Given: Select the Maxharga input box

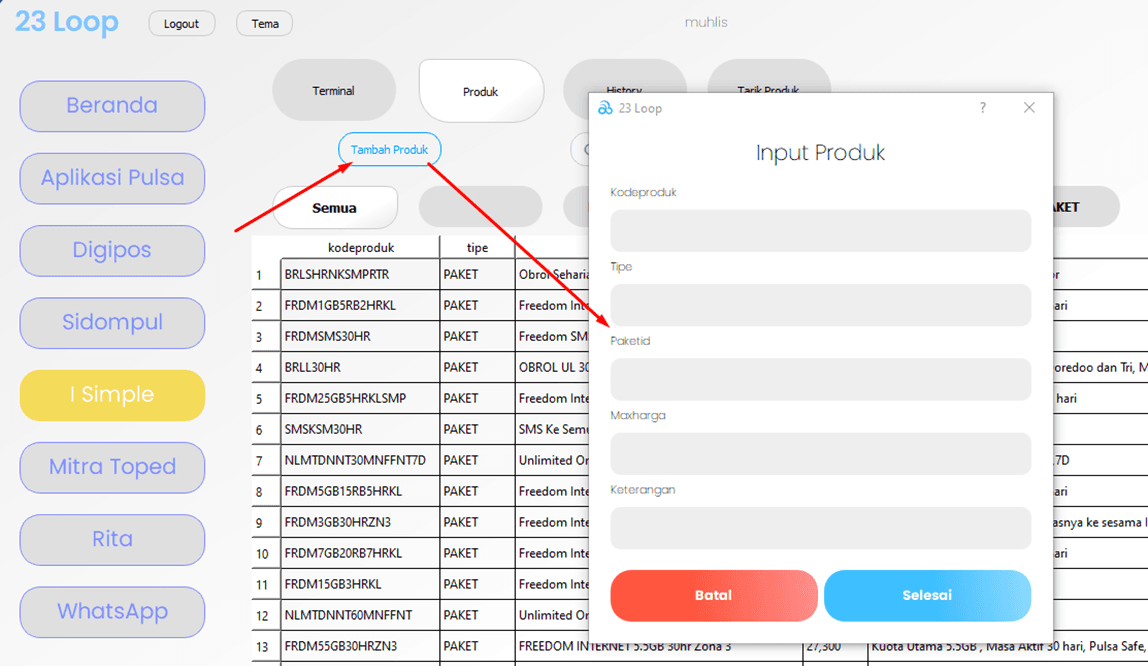Looking at the screenshot, I should [820, 454].
